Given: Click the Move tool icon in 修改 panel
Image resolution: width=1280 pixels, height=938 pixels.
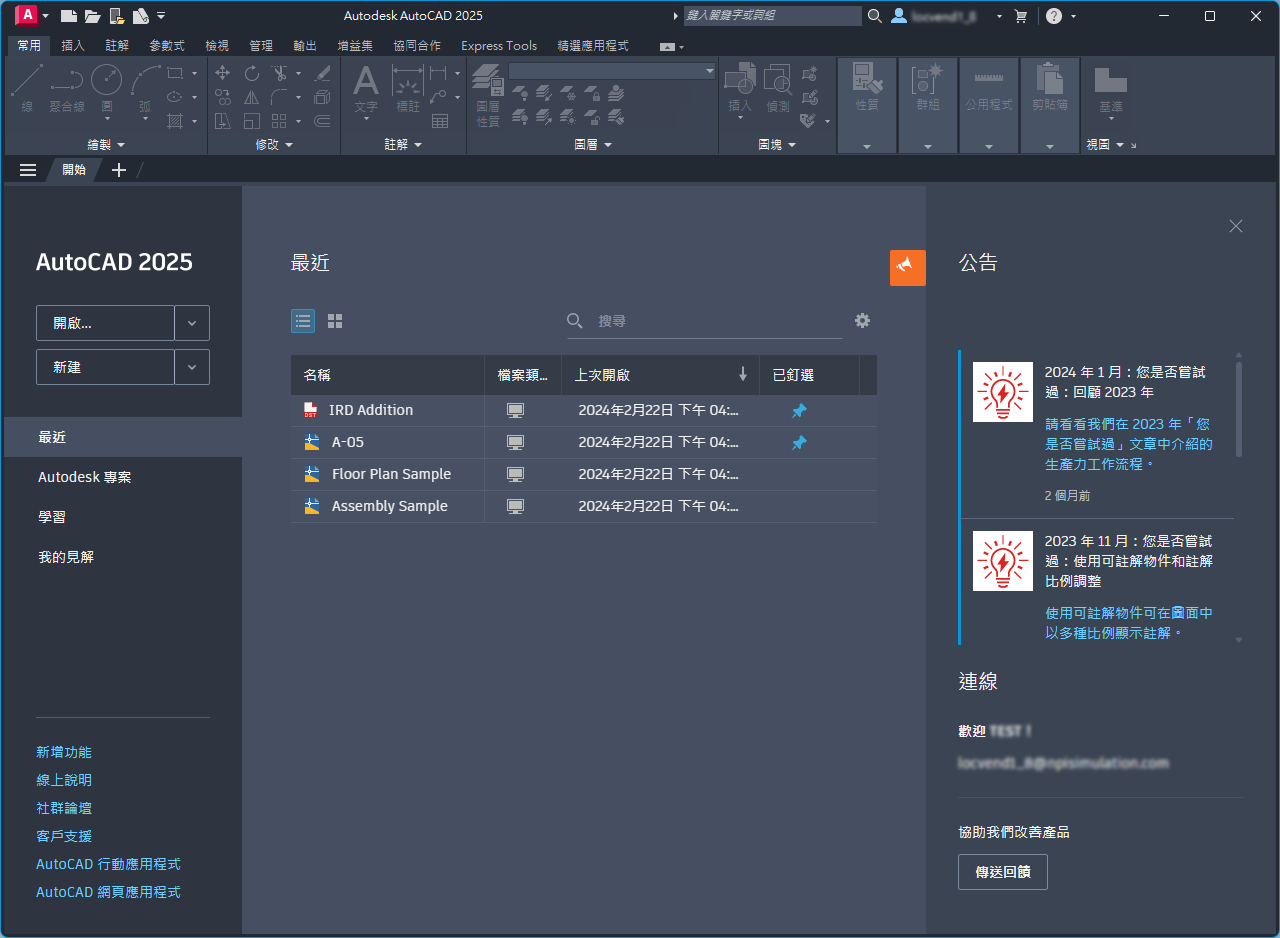Looking at the screenshot, I should 223,73.
